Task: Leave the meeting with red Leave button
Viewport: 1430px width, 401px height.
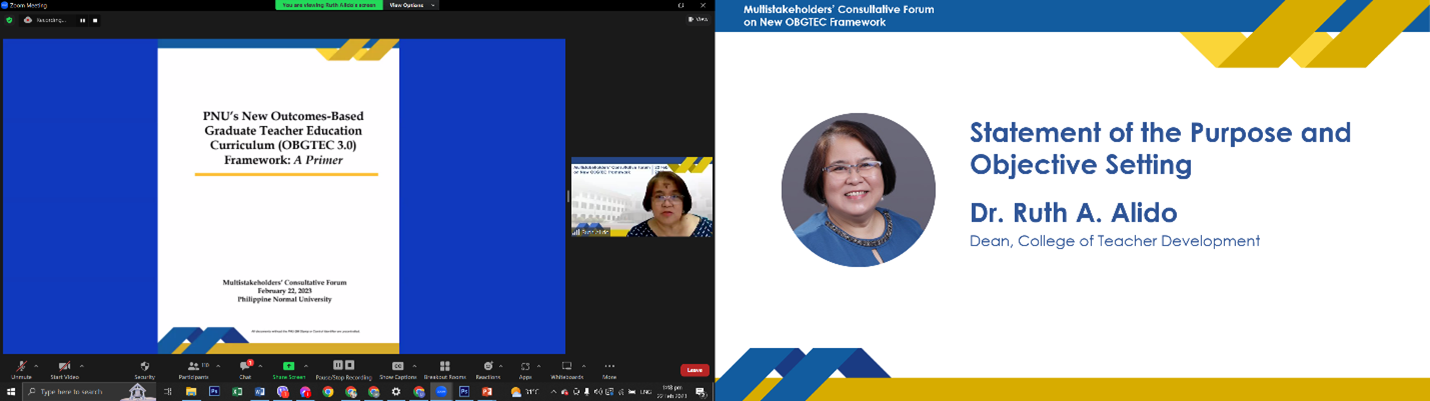Action: (x=694, y=370)
